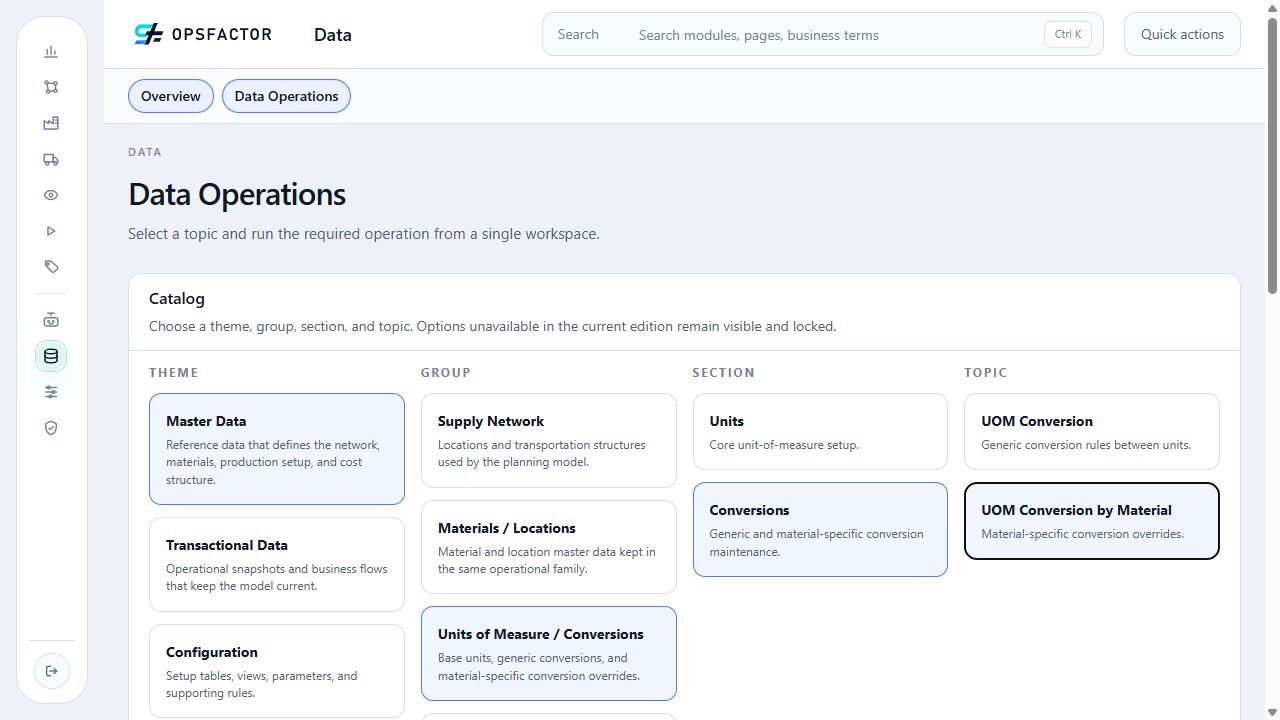The height and width of the screenshot is (720, 1280).
Task: Click the scrollbar up arrow
Action: [x=1272, y=8]
